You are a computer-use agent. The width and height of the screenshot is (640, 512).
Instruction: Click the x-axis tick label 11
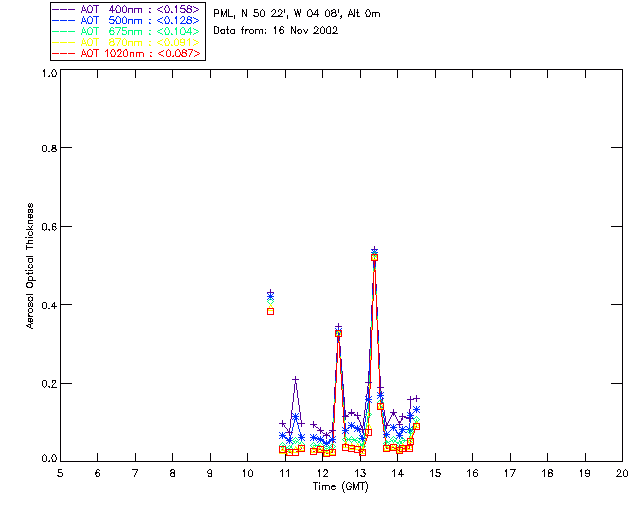(285, 473)
